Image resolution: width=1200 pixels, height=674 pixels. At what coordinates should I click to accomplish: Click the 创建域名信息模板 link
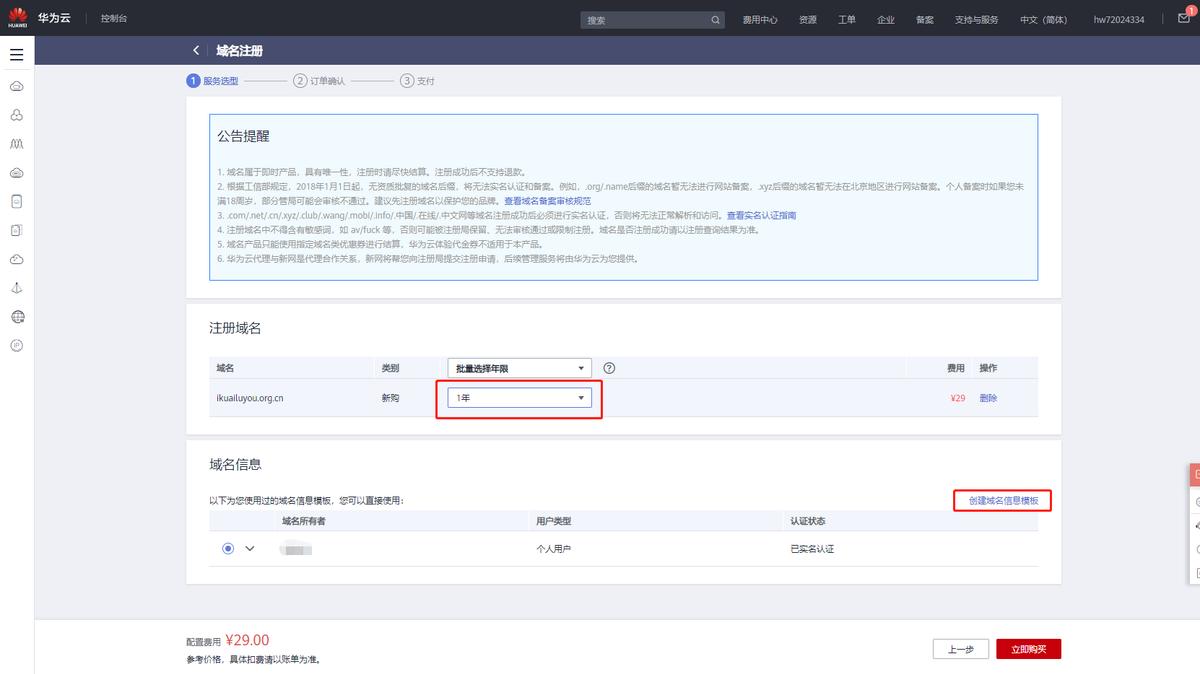click(x=1002, y=500)
